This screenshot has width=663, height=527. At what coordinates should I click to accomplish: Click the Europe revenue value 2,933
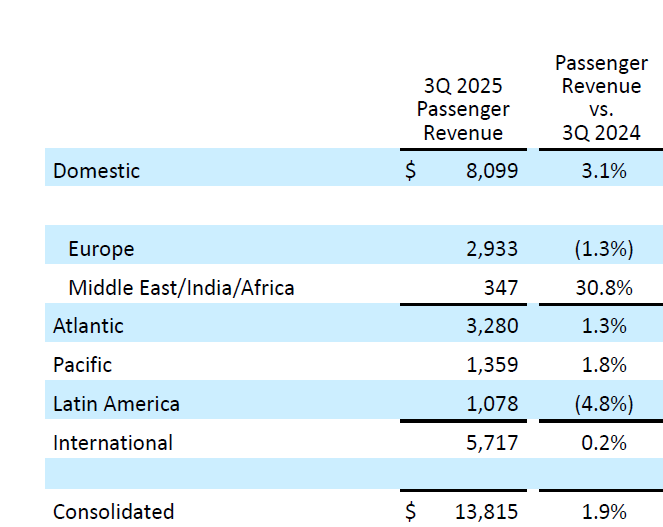492,249
